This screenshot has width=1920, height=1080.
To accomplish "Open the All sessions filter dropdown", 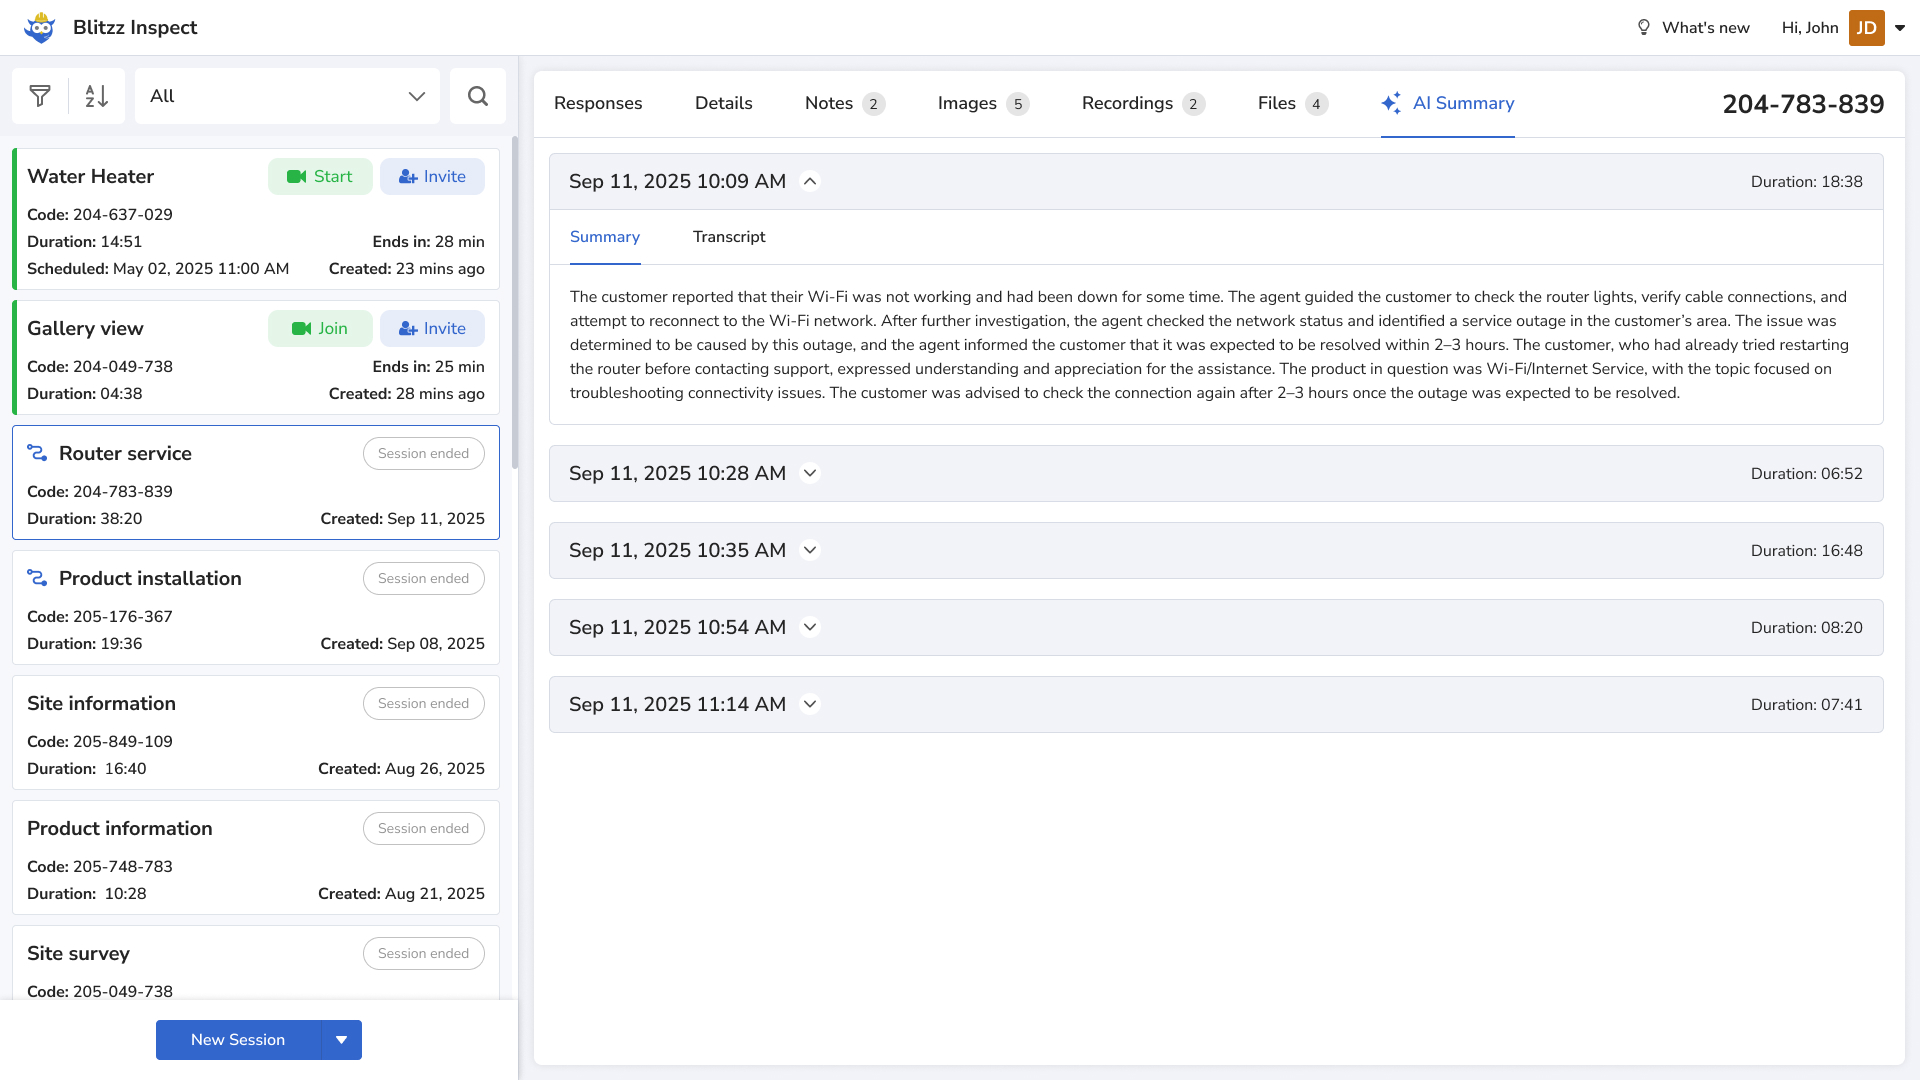I will point(287,96).
